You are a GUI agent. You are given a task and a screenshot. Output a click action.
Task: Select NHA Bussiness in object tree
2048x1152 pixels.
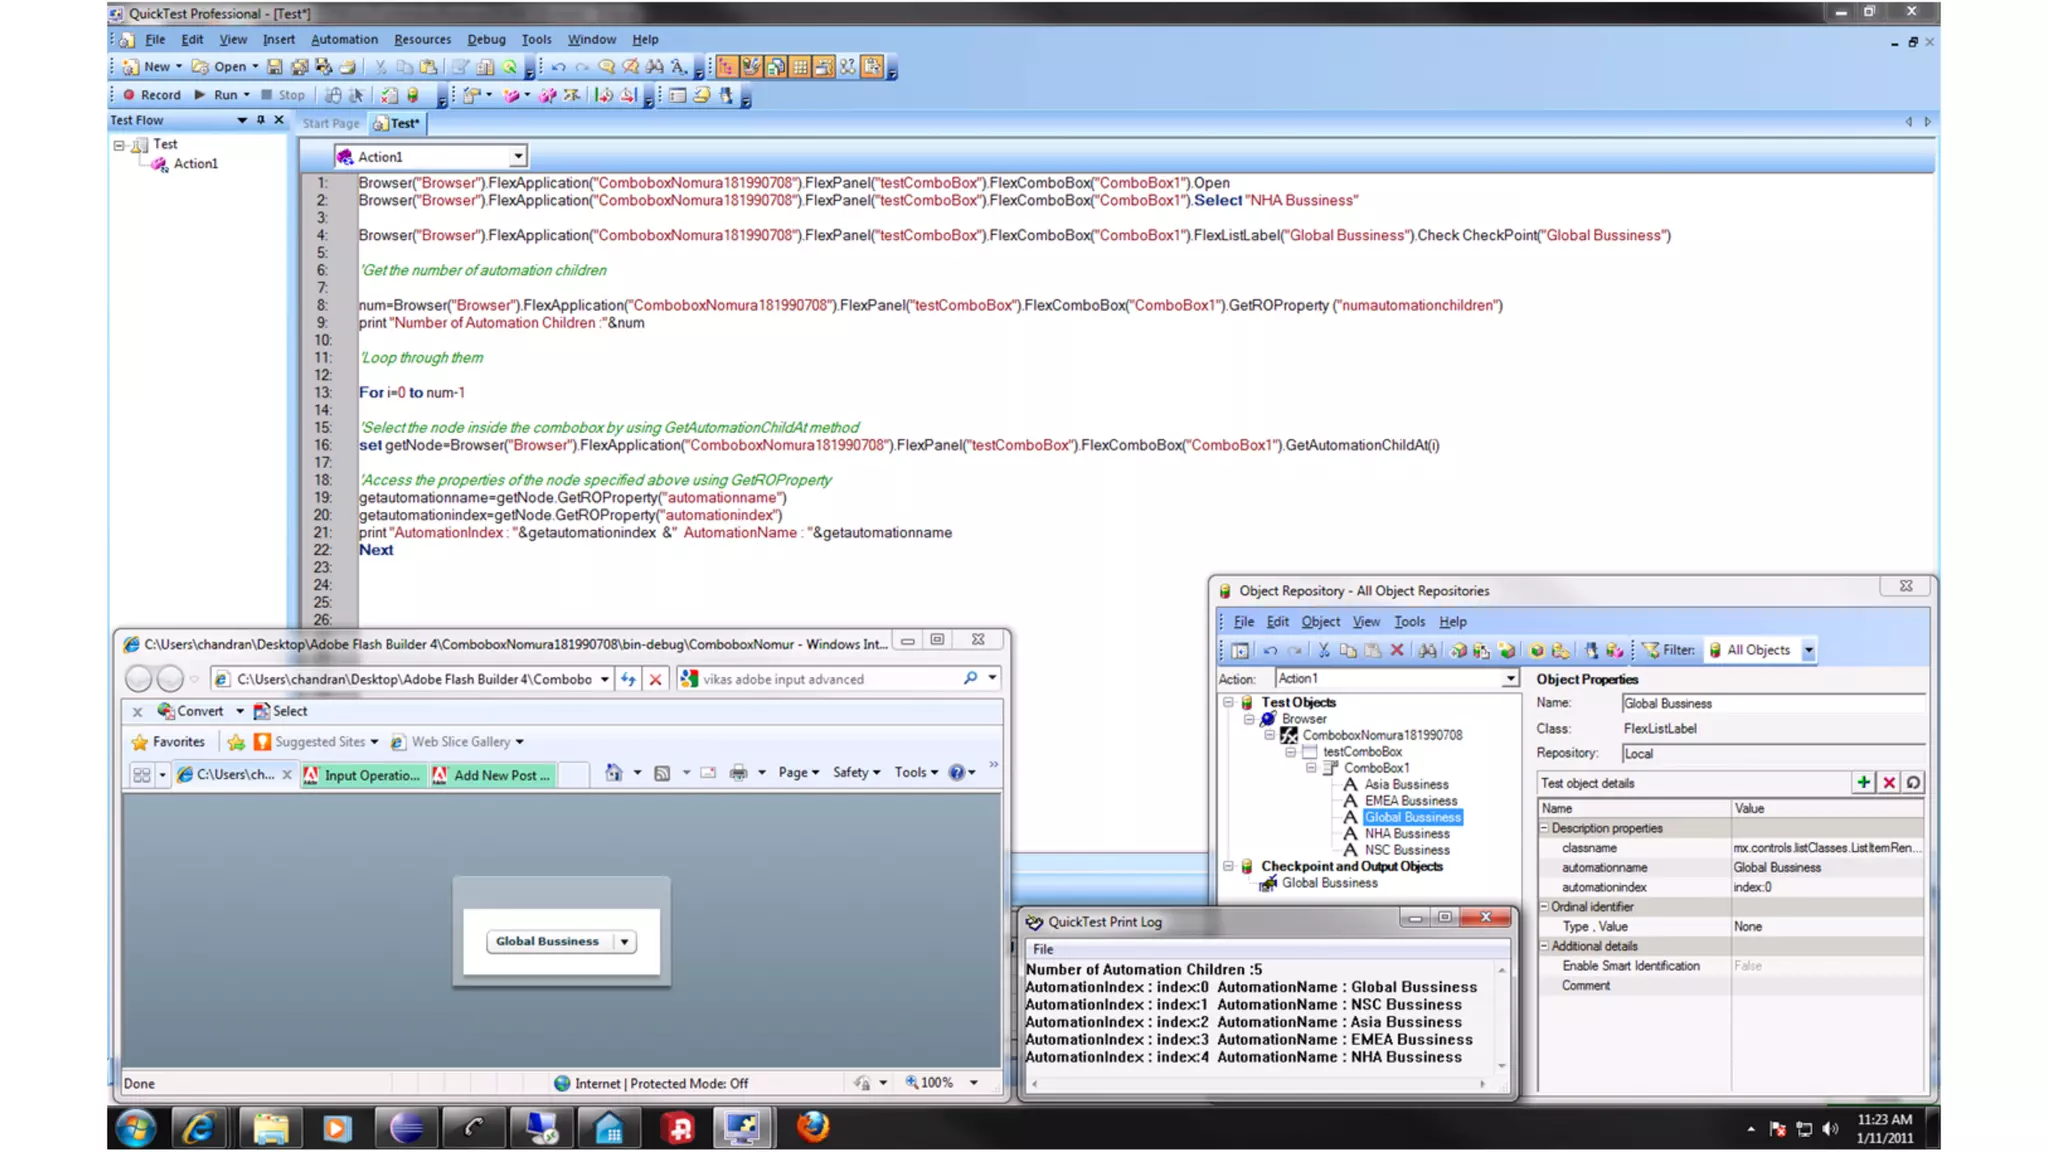[x=1406, y=834]
